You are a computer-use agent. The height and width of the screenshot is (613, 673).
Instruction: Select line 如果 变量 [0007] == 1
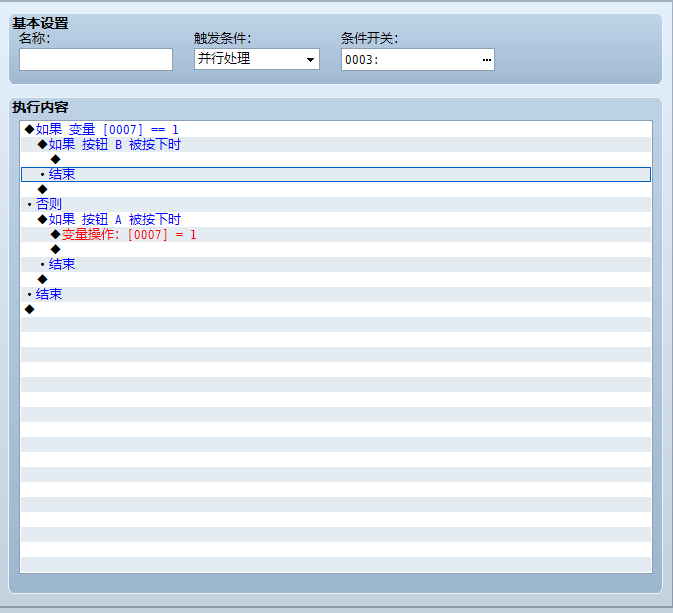(x=336, y=130)
